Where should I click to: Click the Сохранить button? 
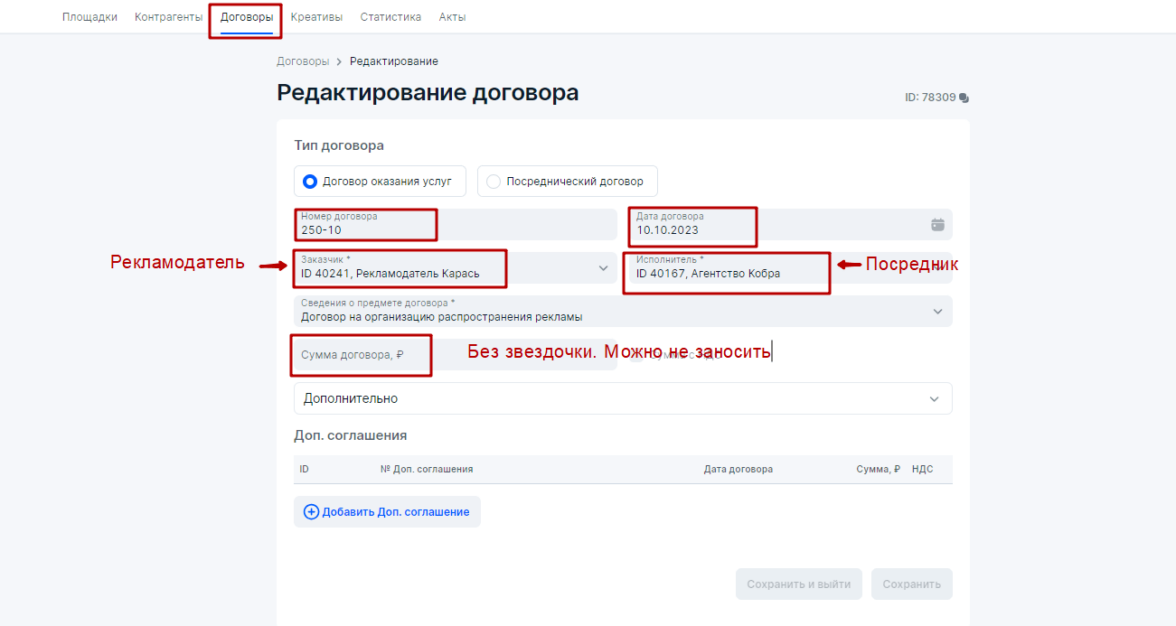911,584
